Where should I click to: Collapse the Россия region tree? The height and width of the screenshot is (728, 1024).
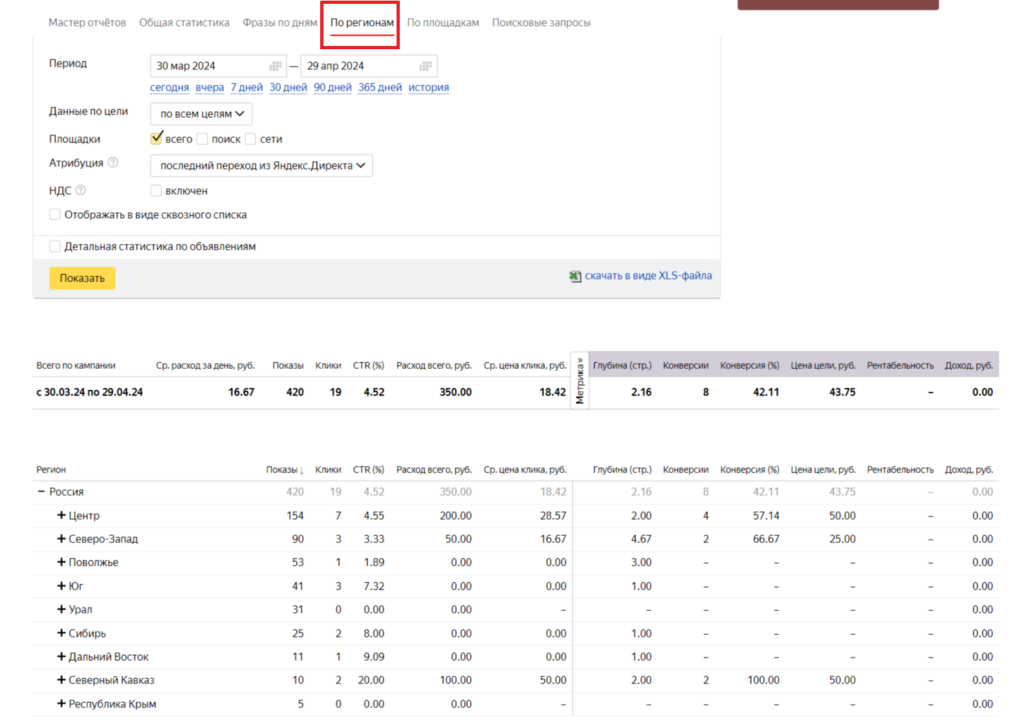click(42, 492)
